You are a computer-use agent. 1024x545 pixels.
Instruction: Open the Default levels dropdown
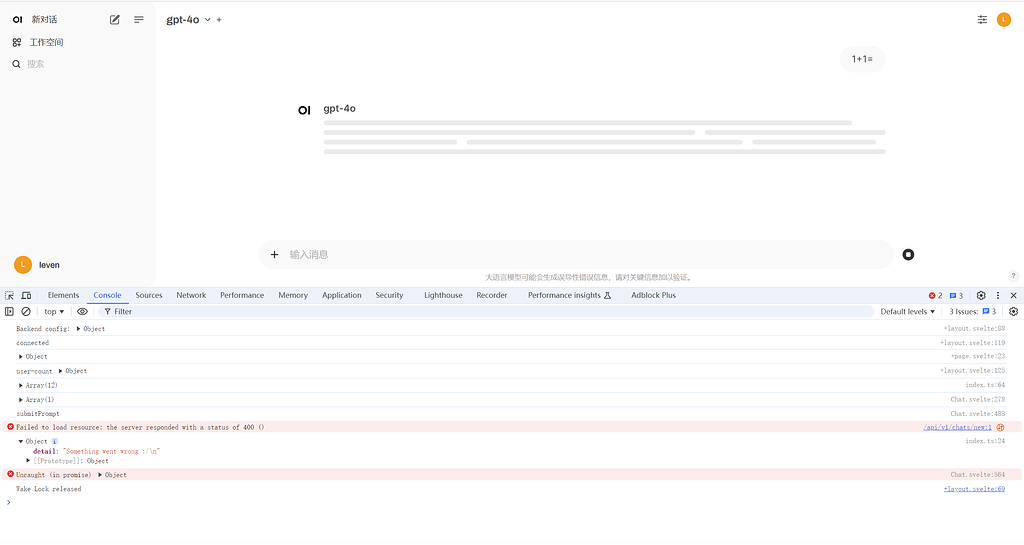pyautogui.click(x=907, y=312)
